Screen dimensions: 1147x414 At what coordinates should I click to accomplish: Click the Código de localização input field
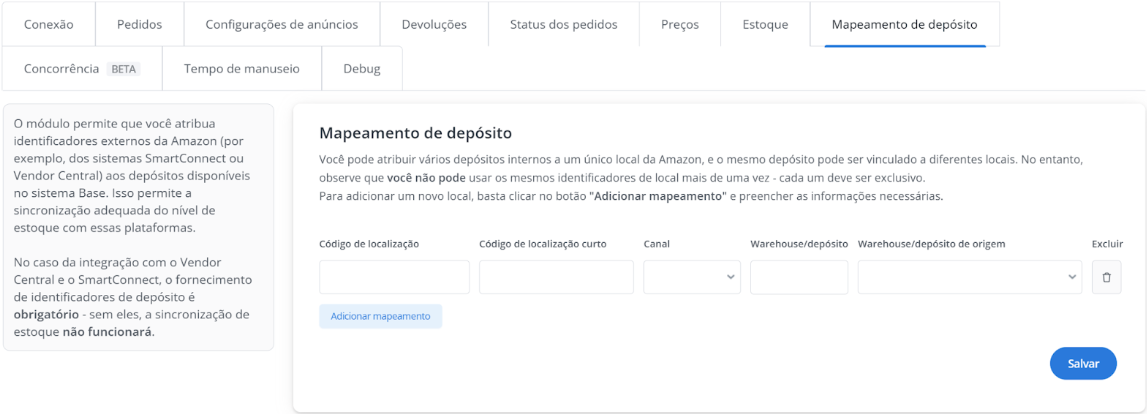[x=394, y=277]
